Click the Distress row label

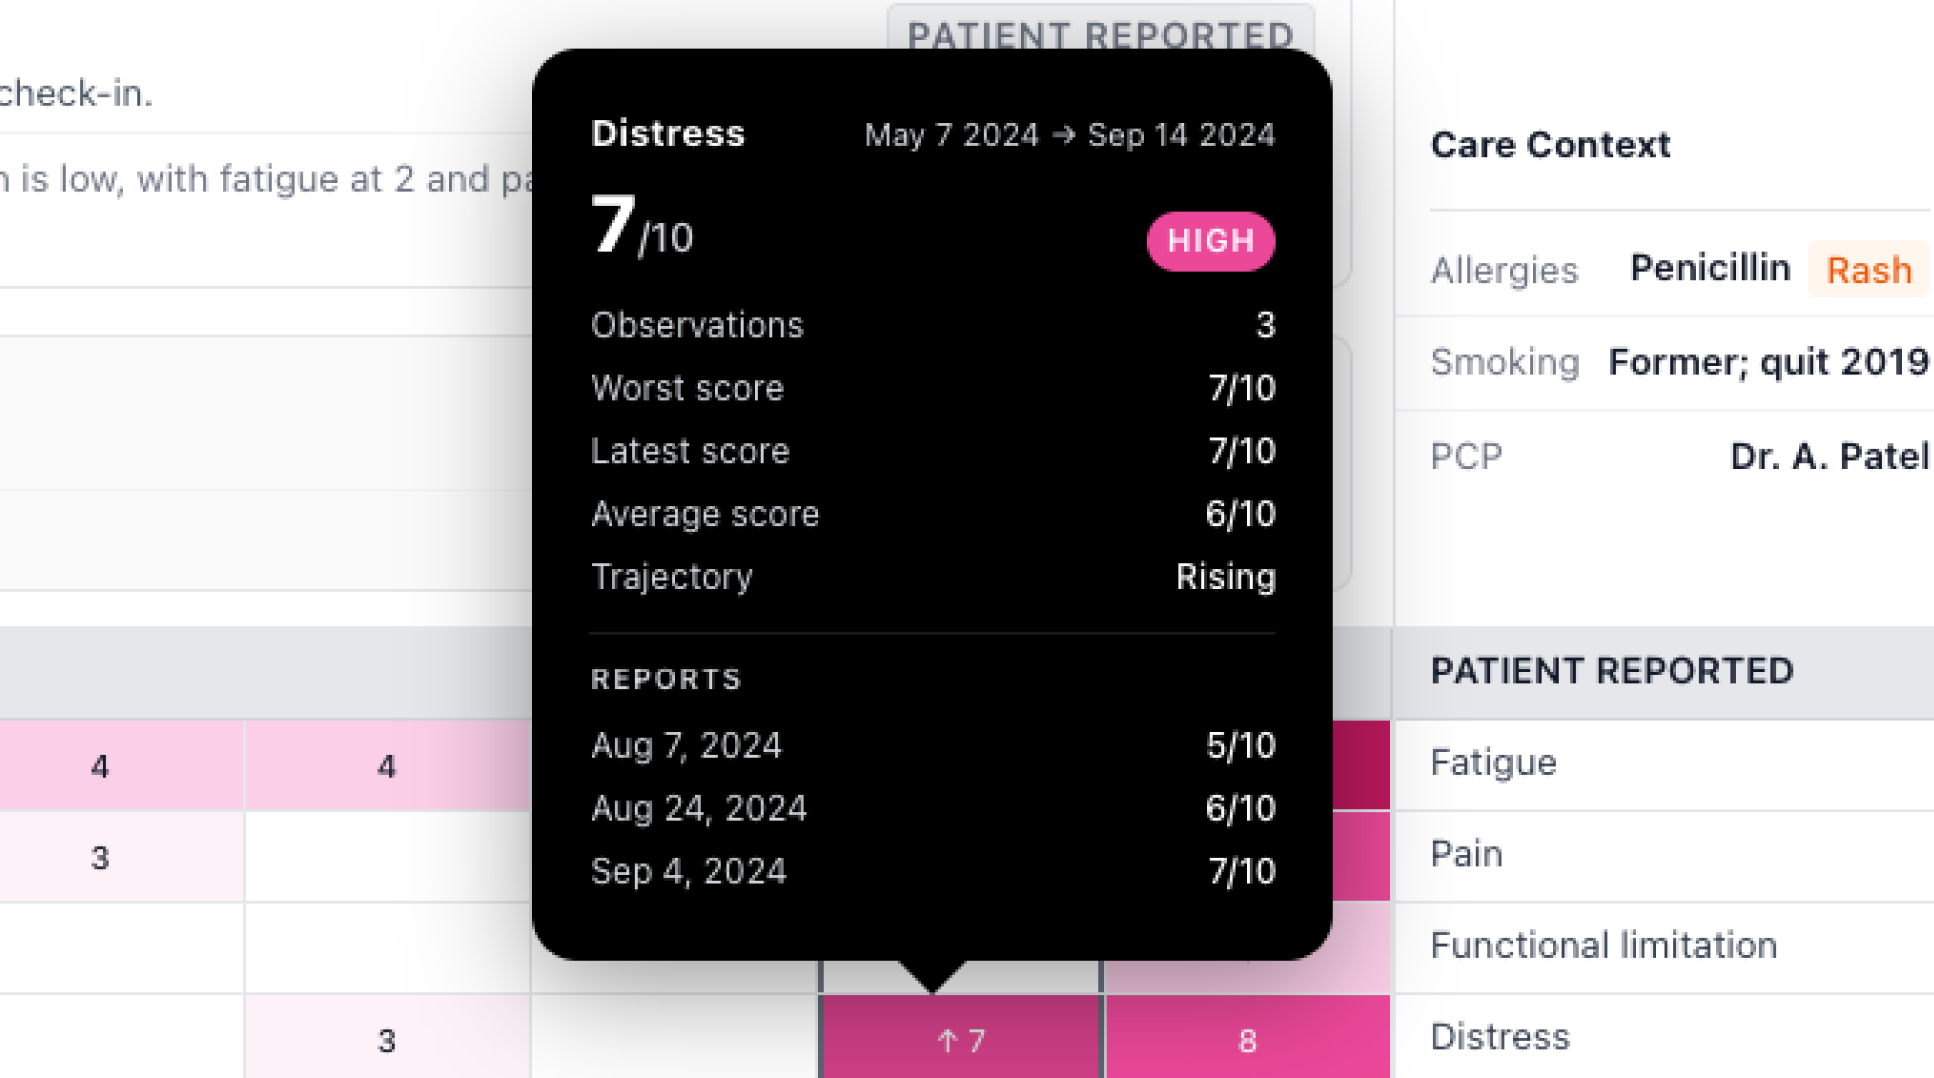[x=1499, y=1037]
